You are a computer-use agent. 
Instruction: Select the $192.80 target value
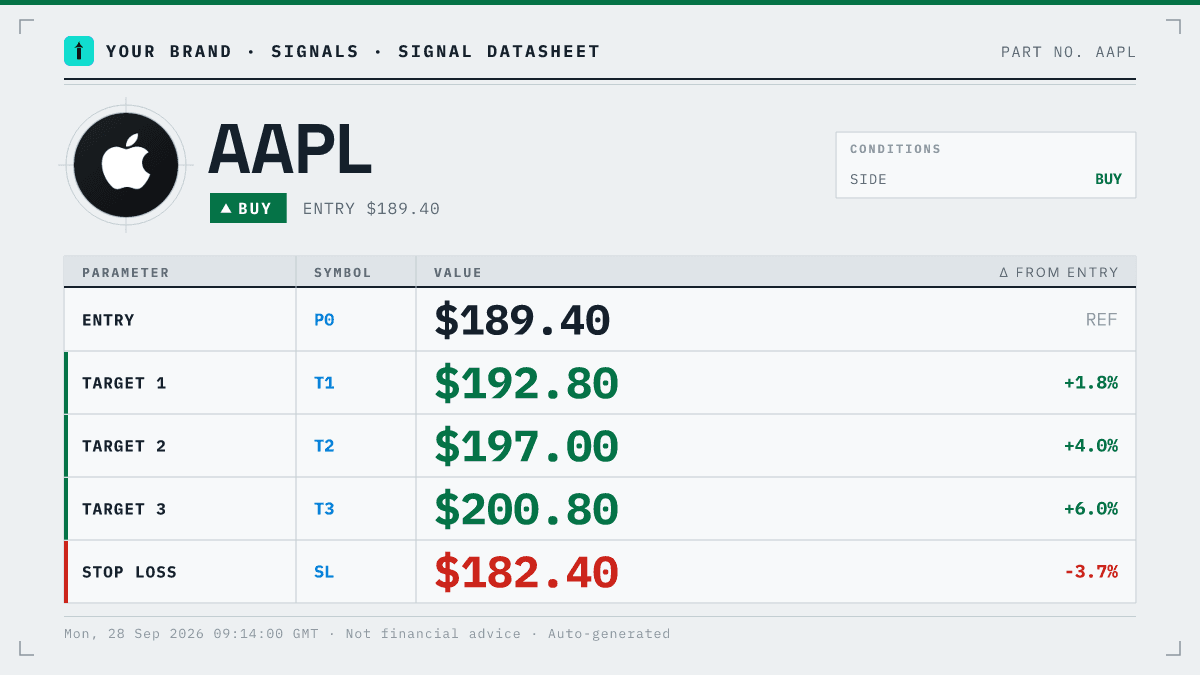pos(526,384)
